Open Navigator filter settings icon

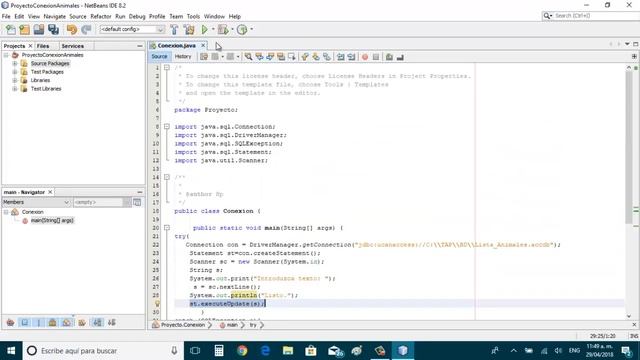pyautogui.click(x=137, y=202)
